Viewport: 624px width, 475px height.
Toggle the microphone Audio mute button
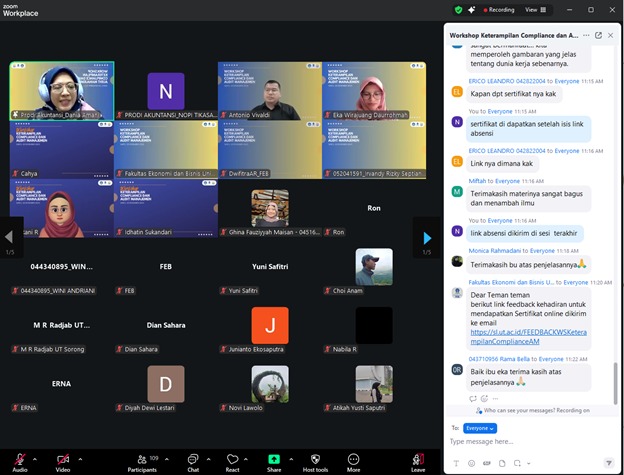click(x=19, y=459)
